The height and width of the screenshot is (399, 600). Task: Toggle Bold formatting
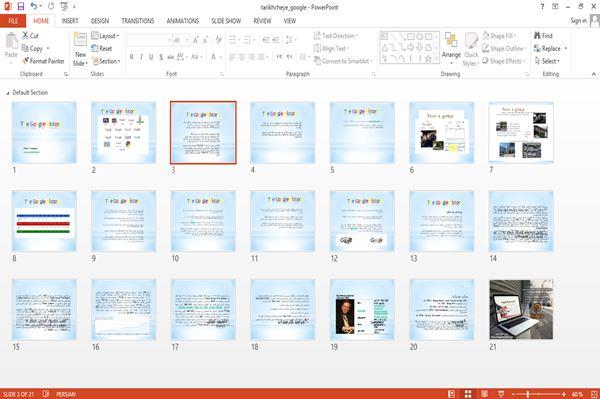coord(132,57)
